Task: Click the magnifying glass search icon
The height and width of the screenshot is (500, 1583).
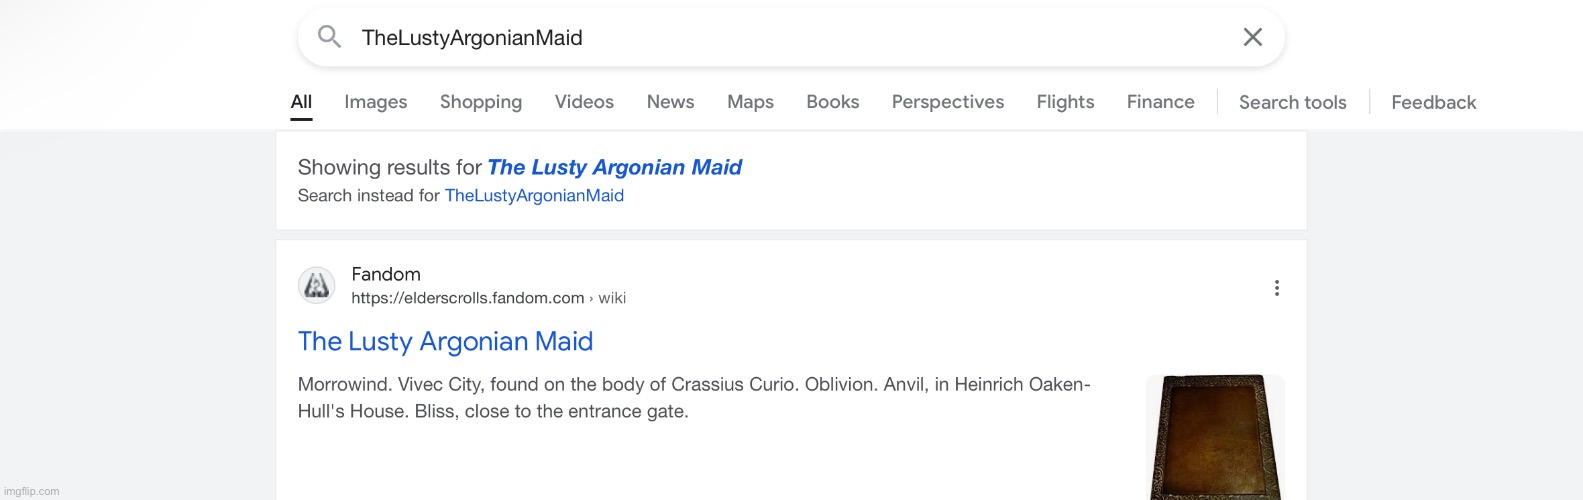Action: tap(329, 38)
